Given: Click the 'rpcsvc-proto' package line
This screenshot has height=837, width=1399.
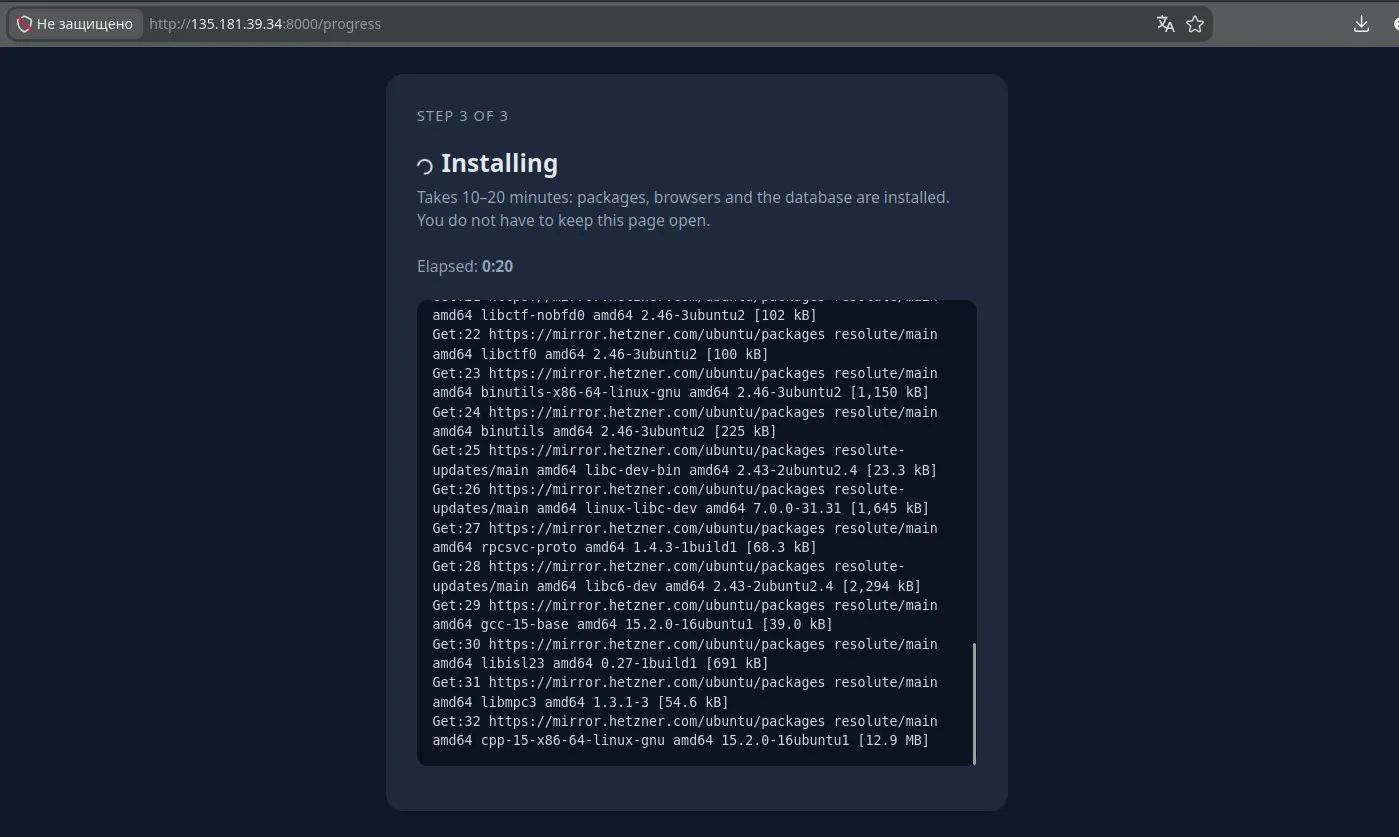Looking at the screenshot, I should (x=624, y=547).
